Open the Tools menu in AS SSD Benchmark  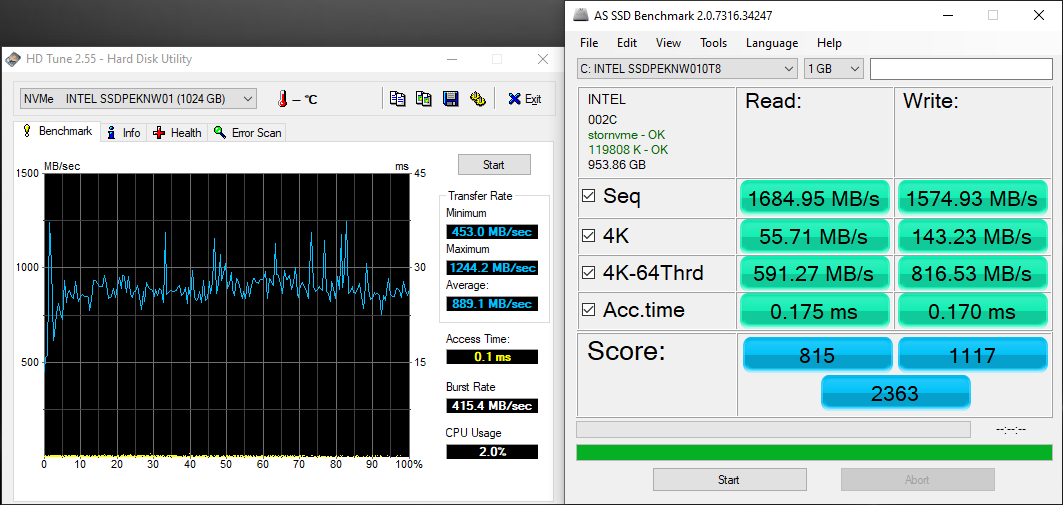pyautogui.click(x=713, y=43)
